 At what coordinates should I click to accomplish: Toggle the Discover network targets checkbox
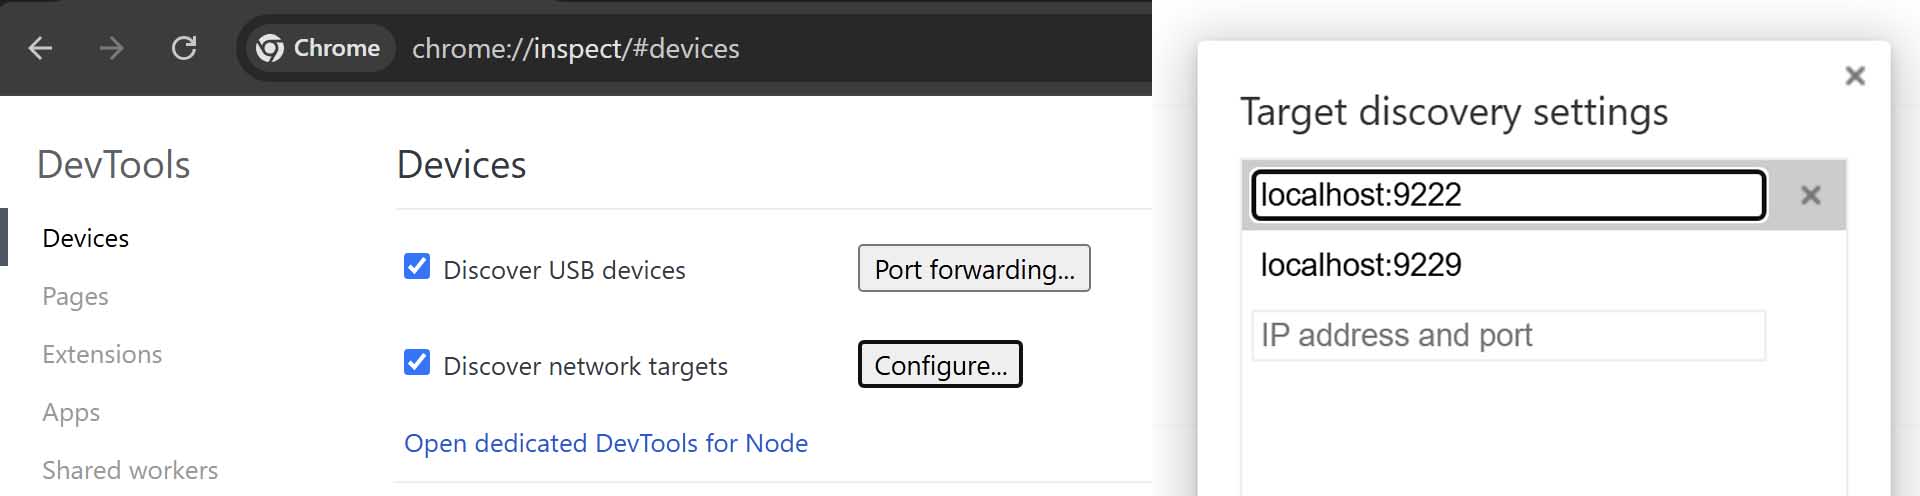pos(417,363)
